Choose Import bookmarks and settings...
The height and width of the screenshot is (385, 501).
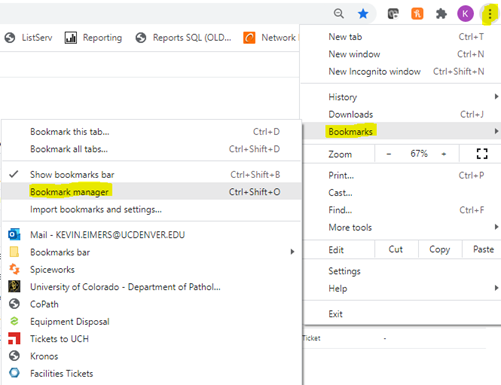[x=152, y=209]
